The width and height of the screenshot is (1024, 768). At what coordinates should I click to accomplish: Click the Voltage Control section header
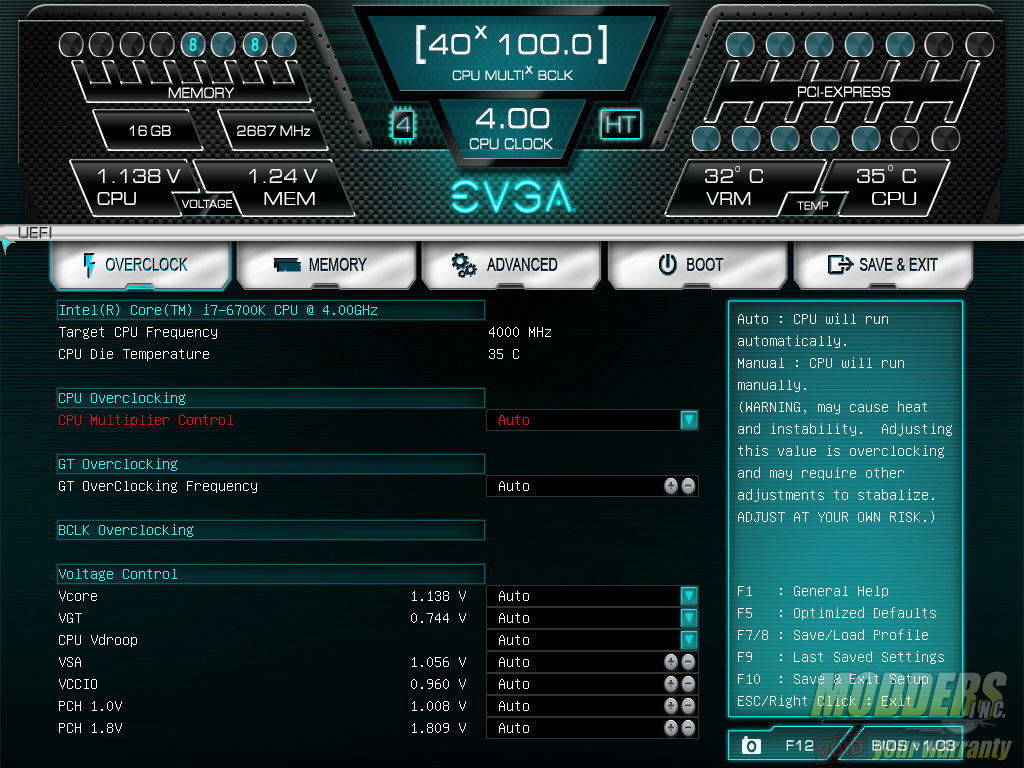coord(271,574)
